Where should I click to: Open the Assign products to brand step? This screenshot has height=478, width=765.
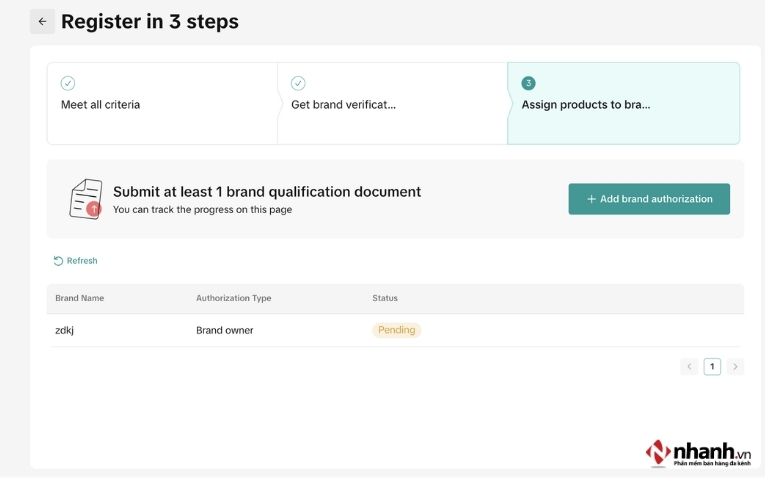[x=586, y=105]
